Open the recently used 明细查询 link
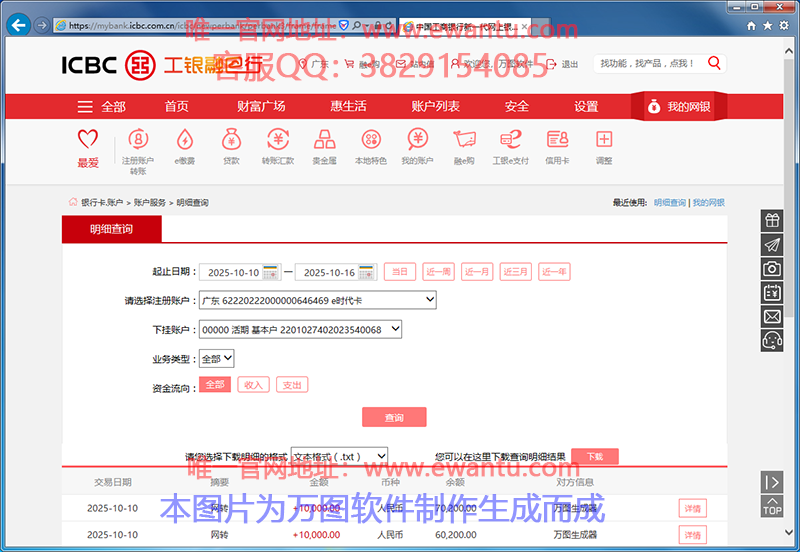Screen dimensions: 800x552 click(x=669, y=203)
